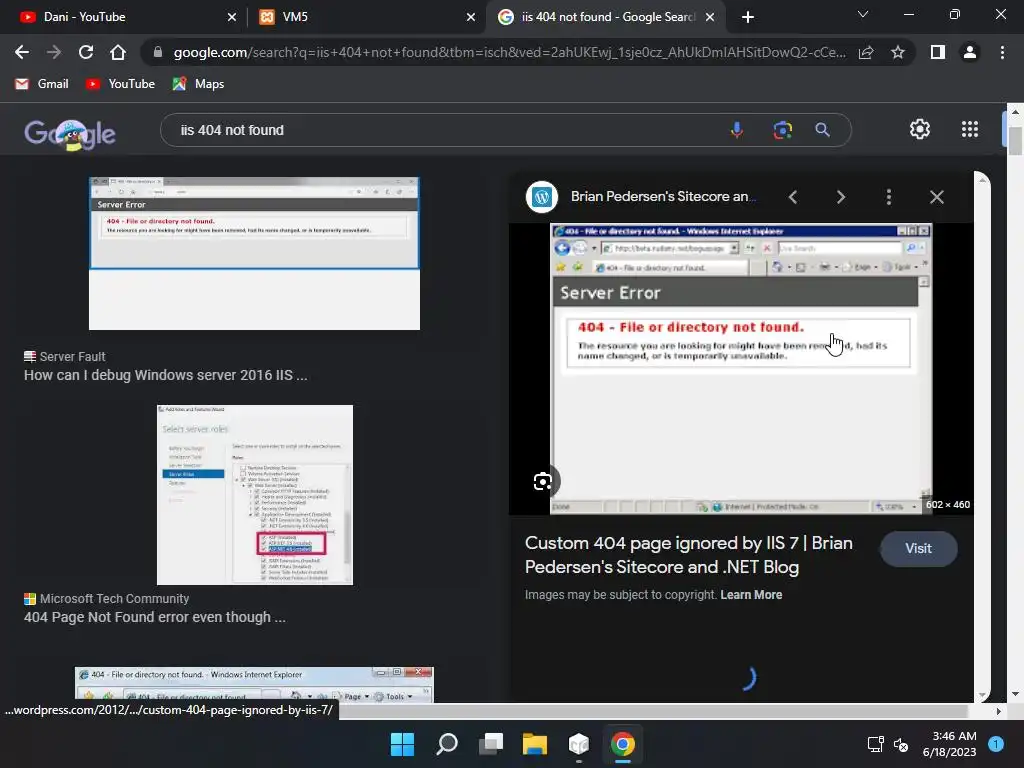The height and width of the screenshot is (768, 1024).
Task: Click the page vertical scrollbar thumb
Action: [x=1015, y=140]
